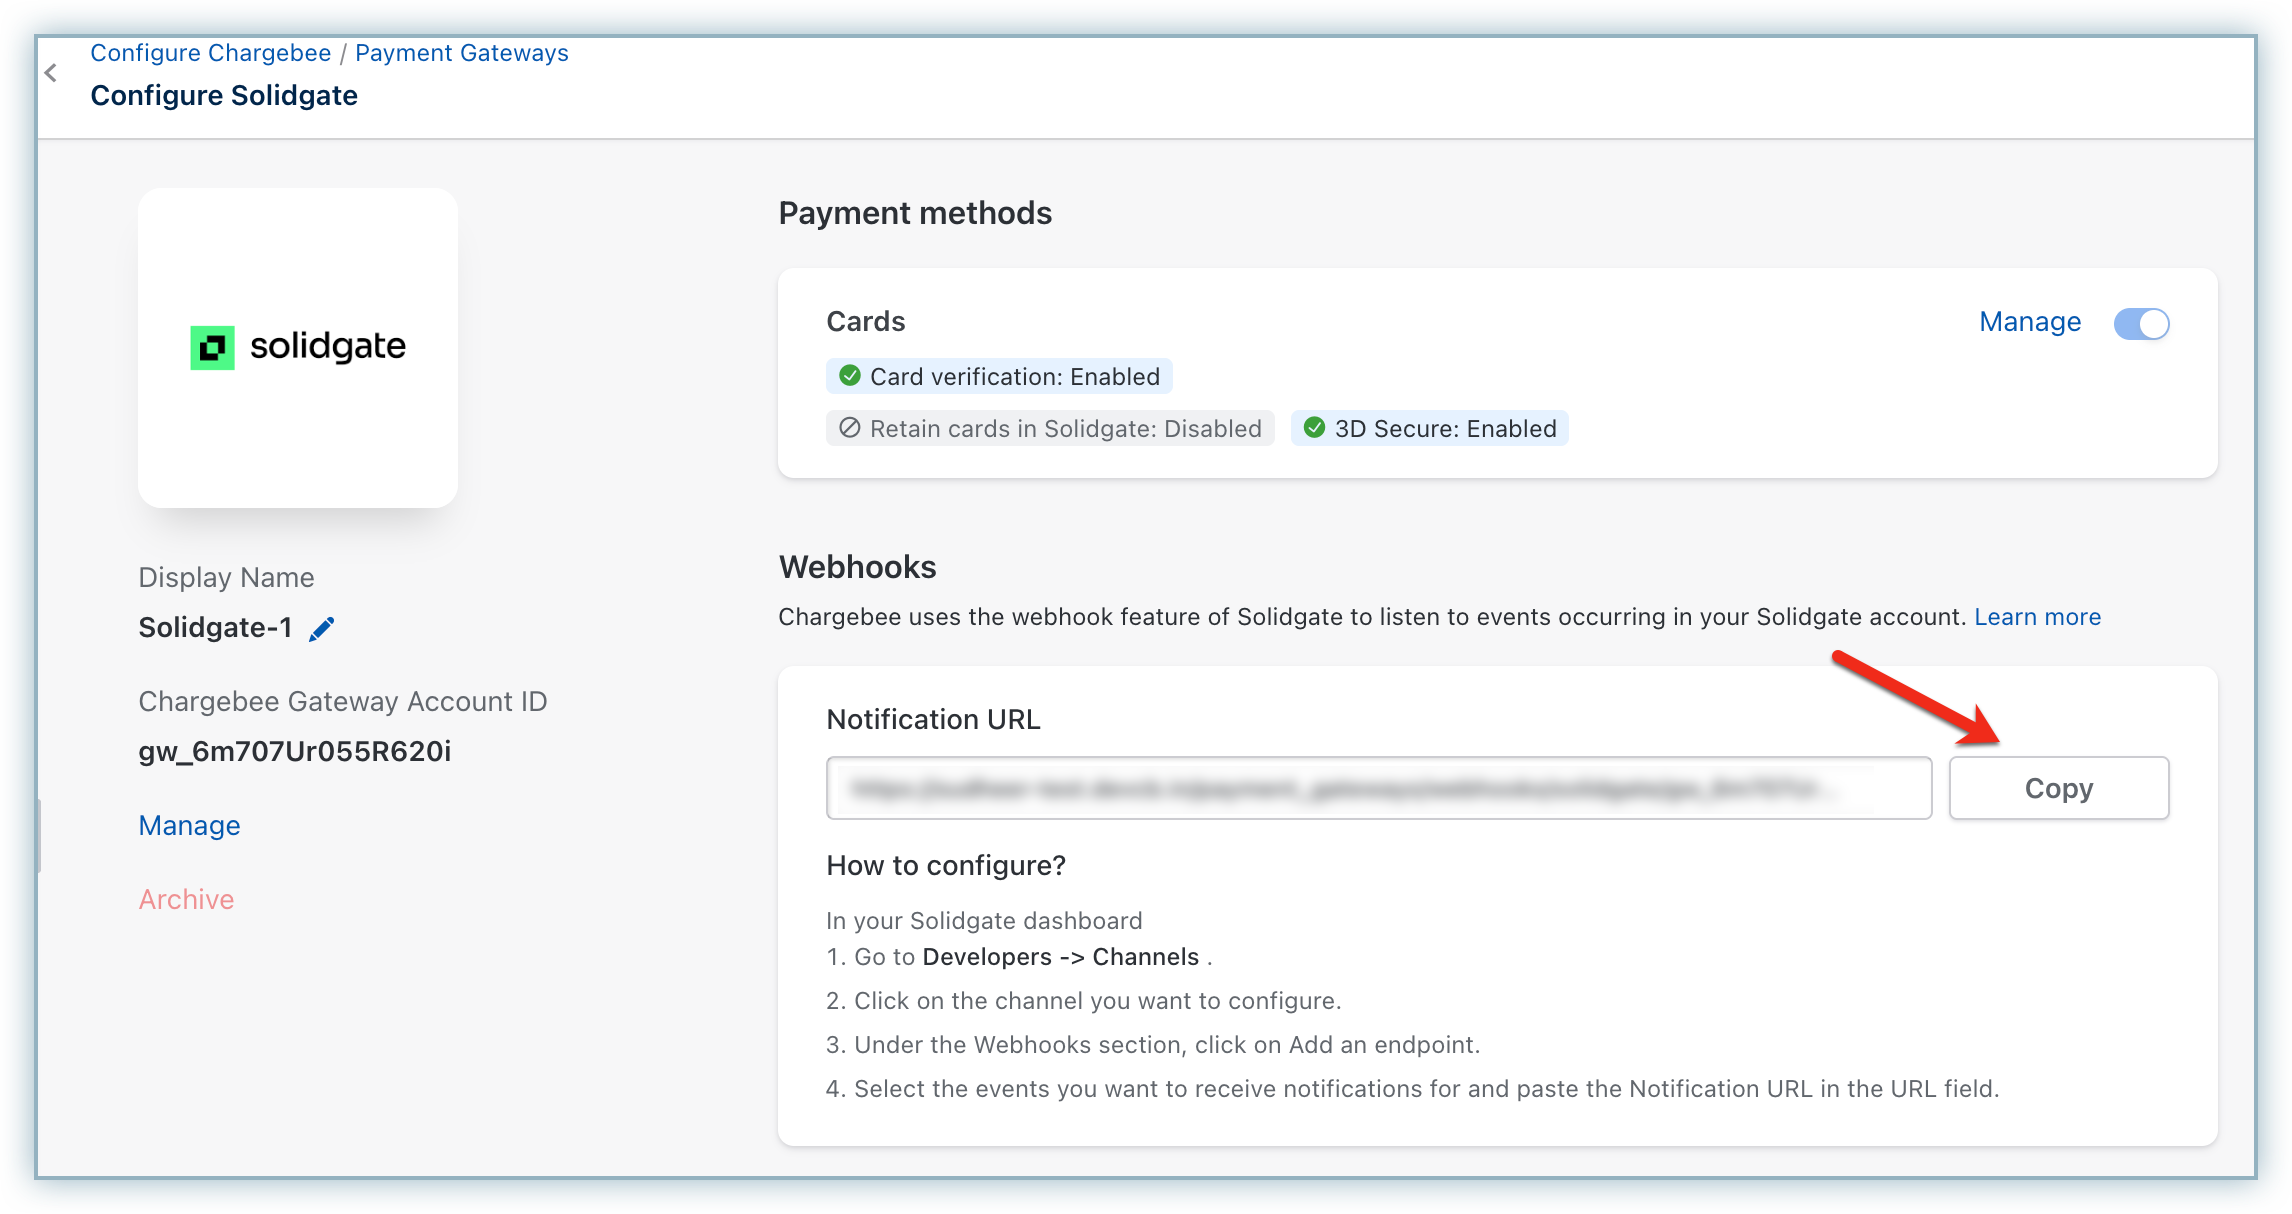Go to the Payment Gateways breadcrumb
The width and height of the screenshot is (2292, 1214).
pyautogui.click(x=461, y=53)
